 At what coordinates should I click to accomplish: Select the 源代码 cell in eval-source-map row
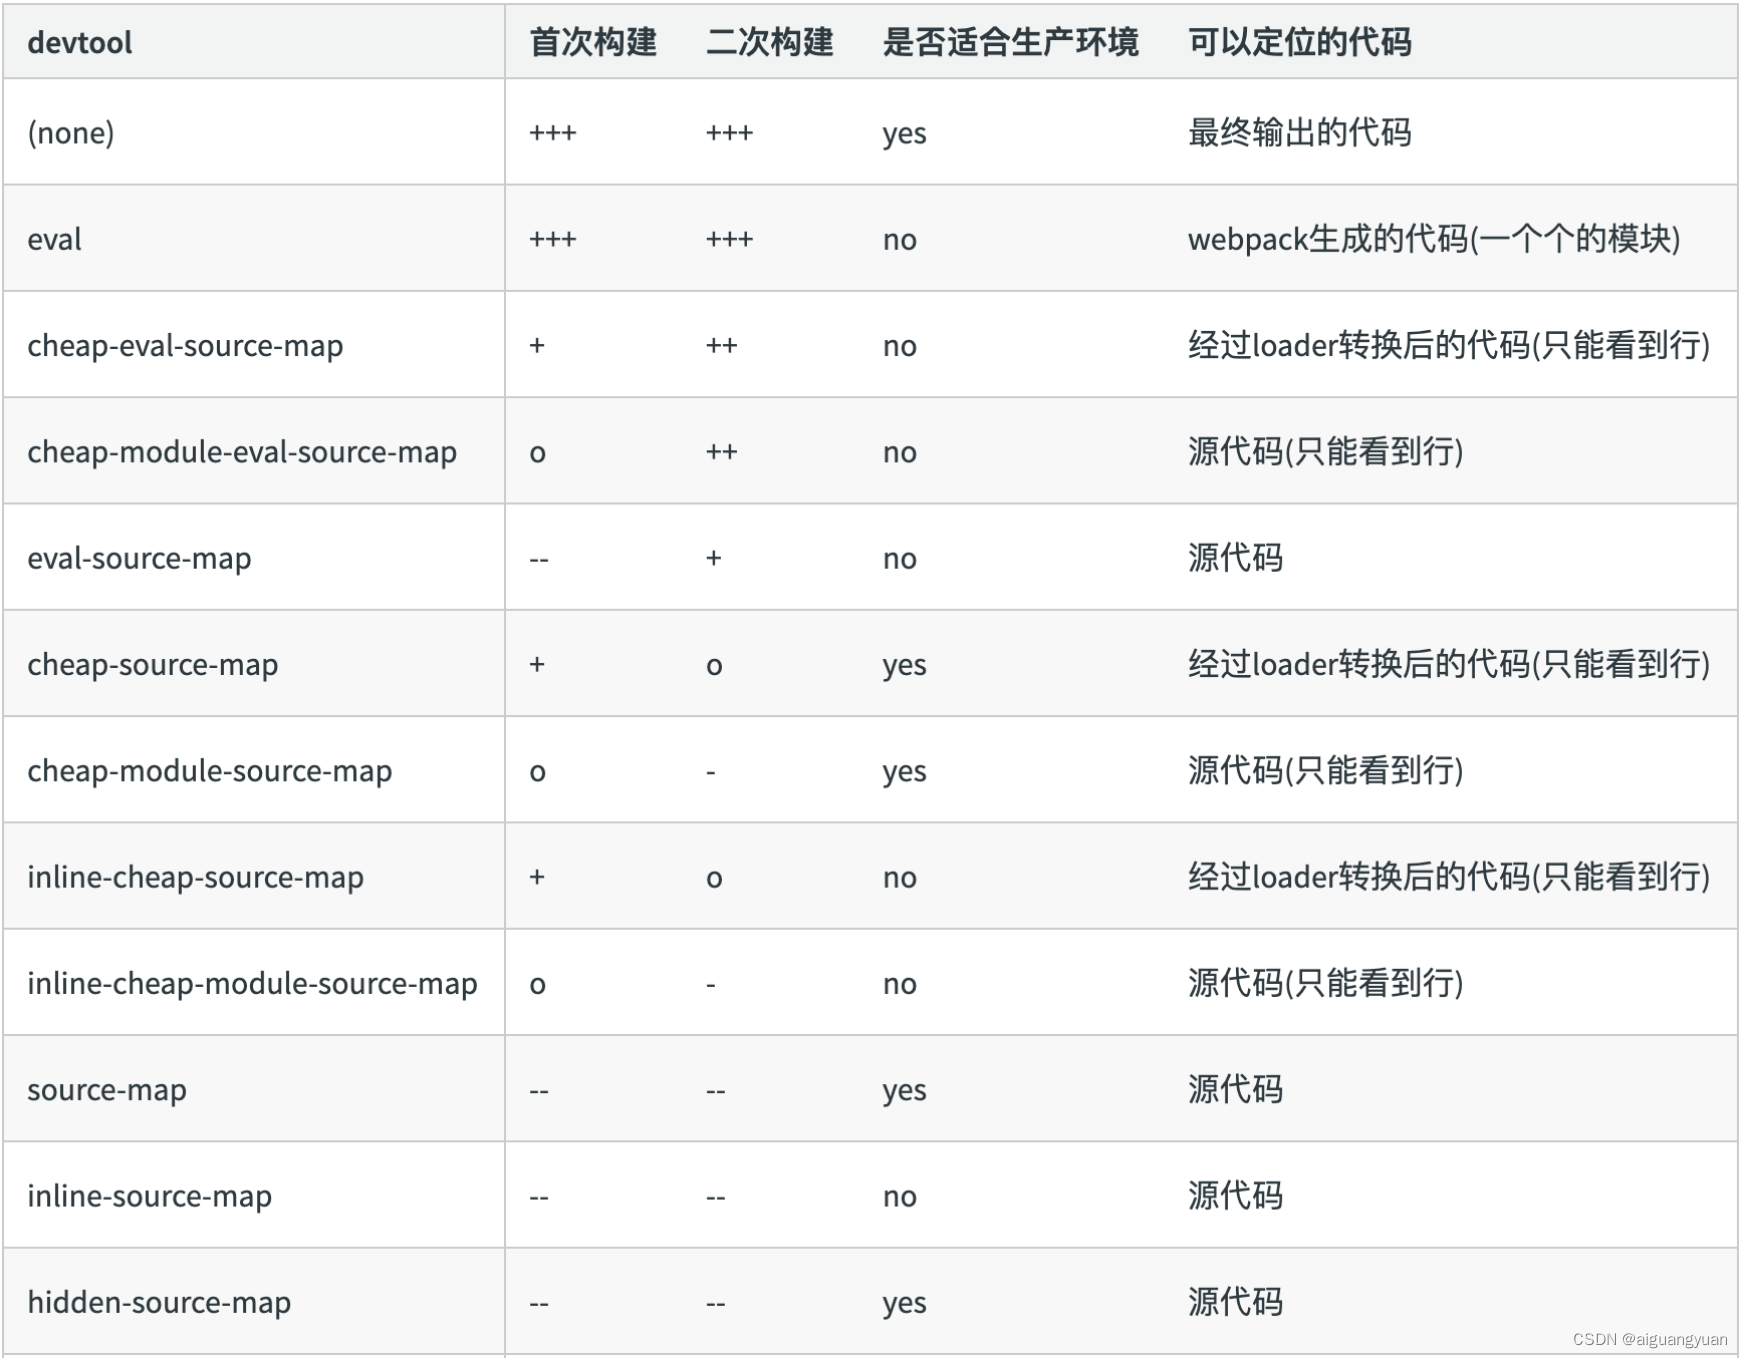[x=1235, y=558]
